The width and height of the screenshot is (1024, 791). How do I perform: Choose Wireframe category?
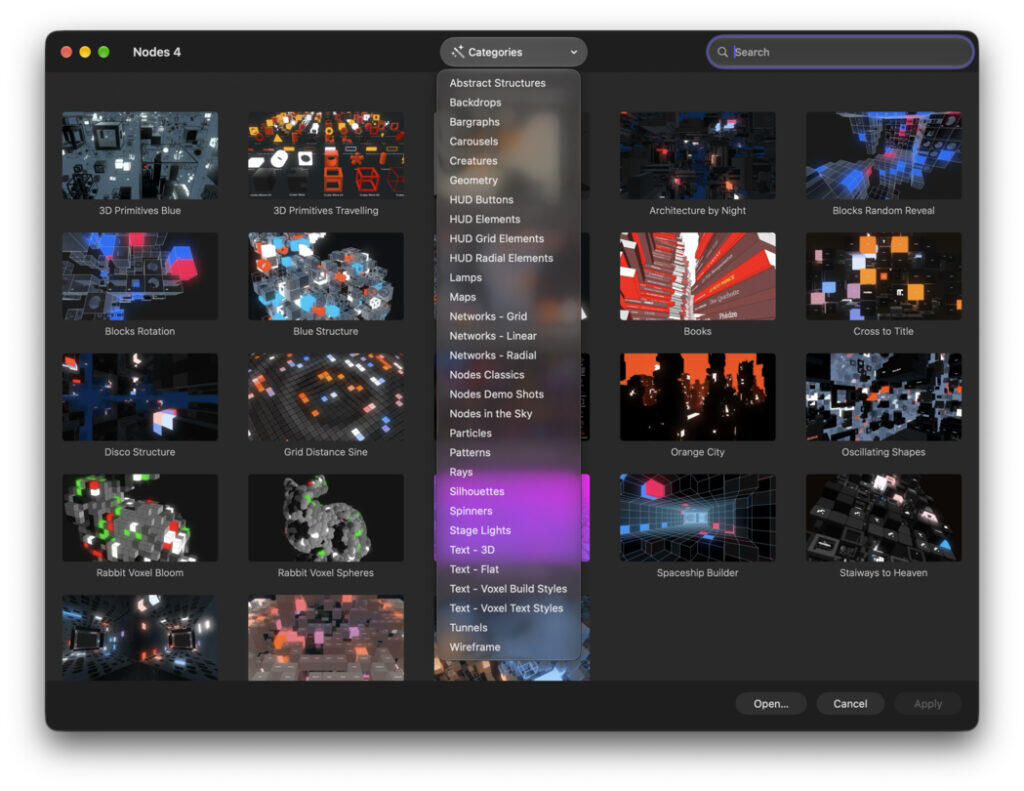click(475, 647)
